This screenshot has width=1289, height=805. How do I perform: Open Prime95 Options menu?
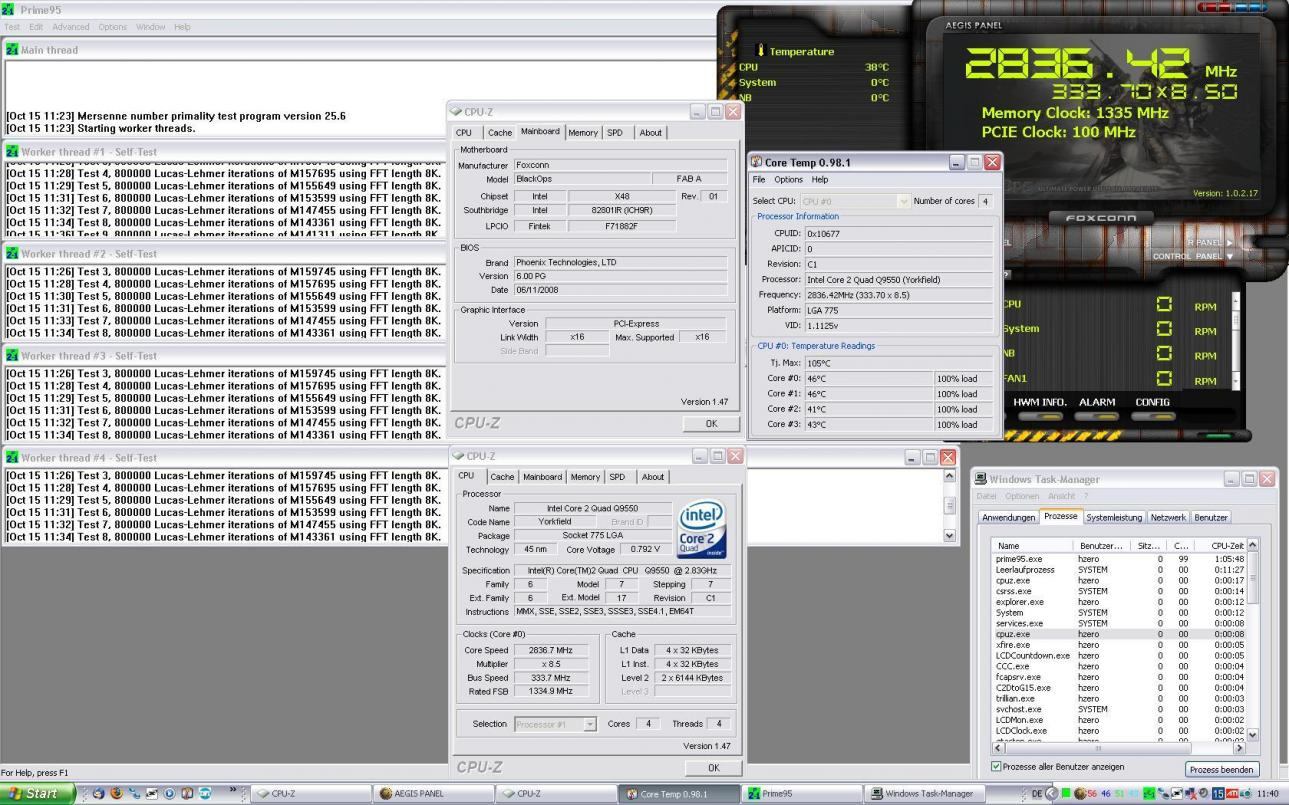[x=112, y=27]
